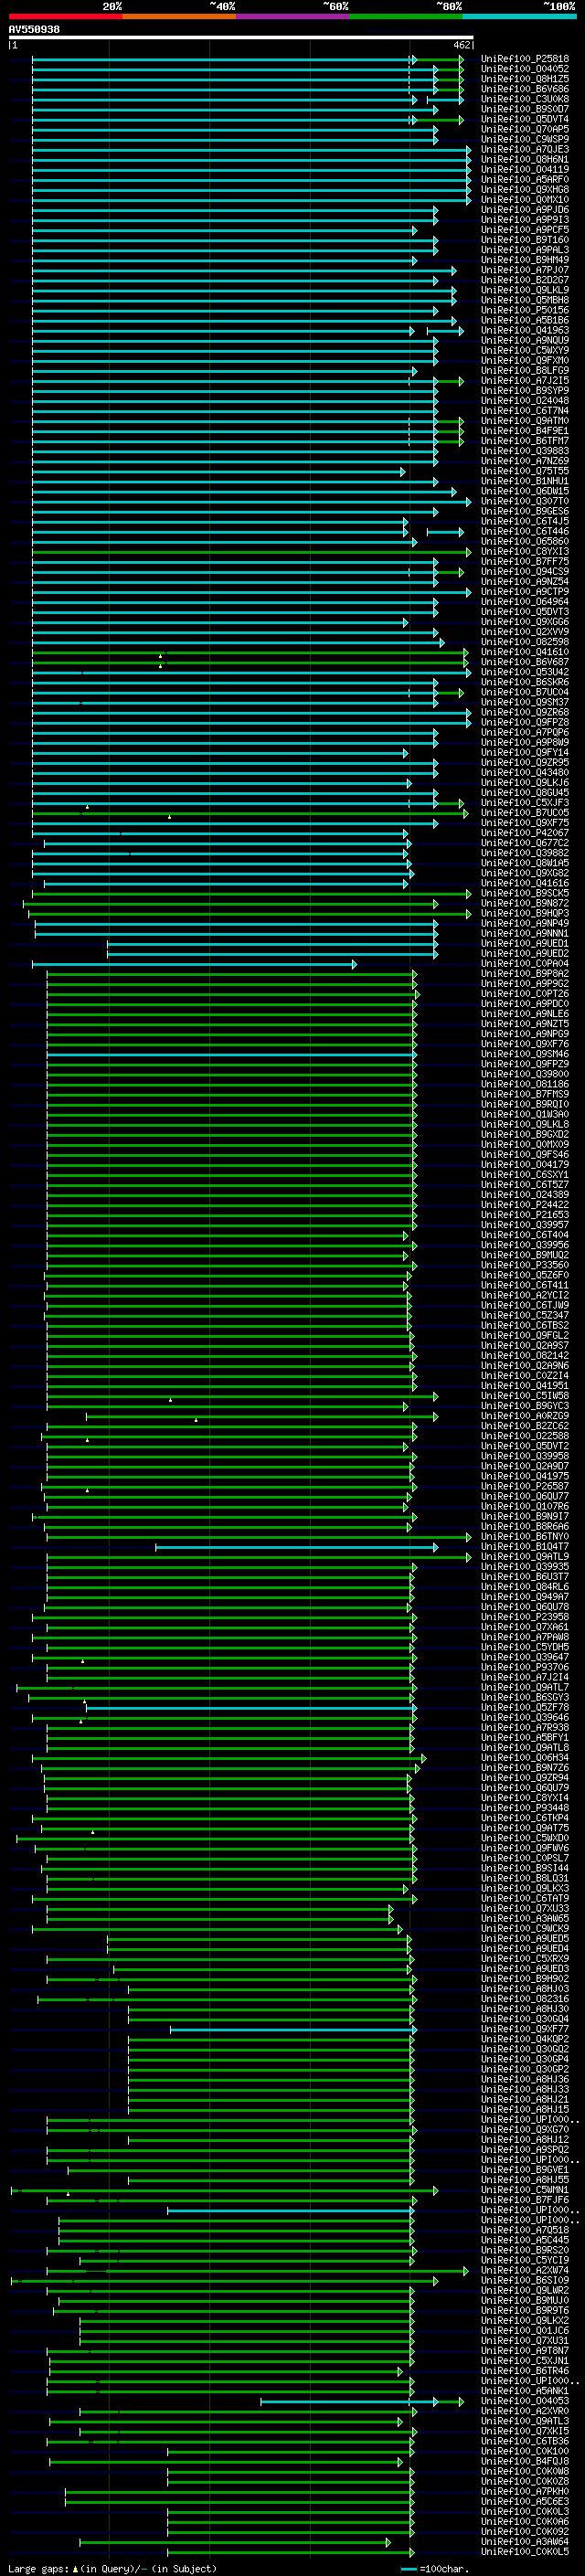Click label UniRef100_A9PCF5
Viewport: 585px width, 2576px height.
525,230
